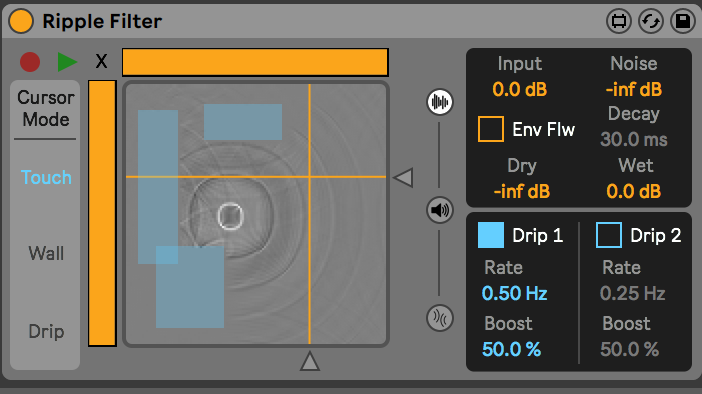702x394 pixels.
Task: Enable the Drip 2 toggle
Action: pyautogui.click(x=609, y=235)
